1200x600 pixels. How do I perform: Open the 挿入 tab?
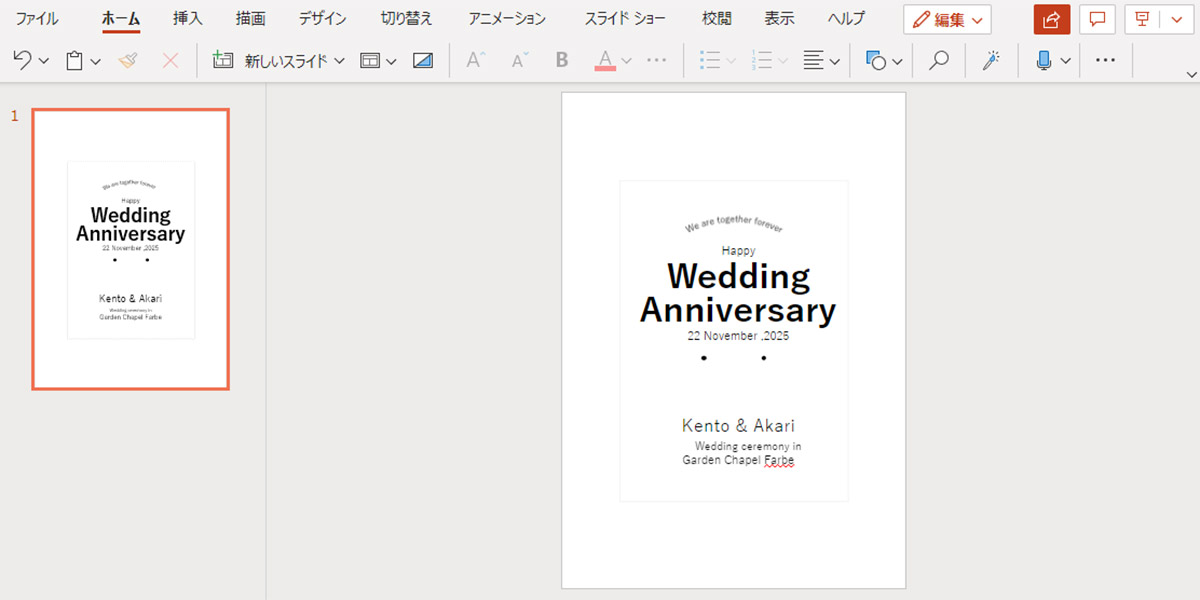point(188,19)
